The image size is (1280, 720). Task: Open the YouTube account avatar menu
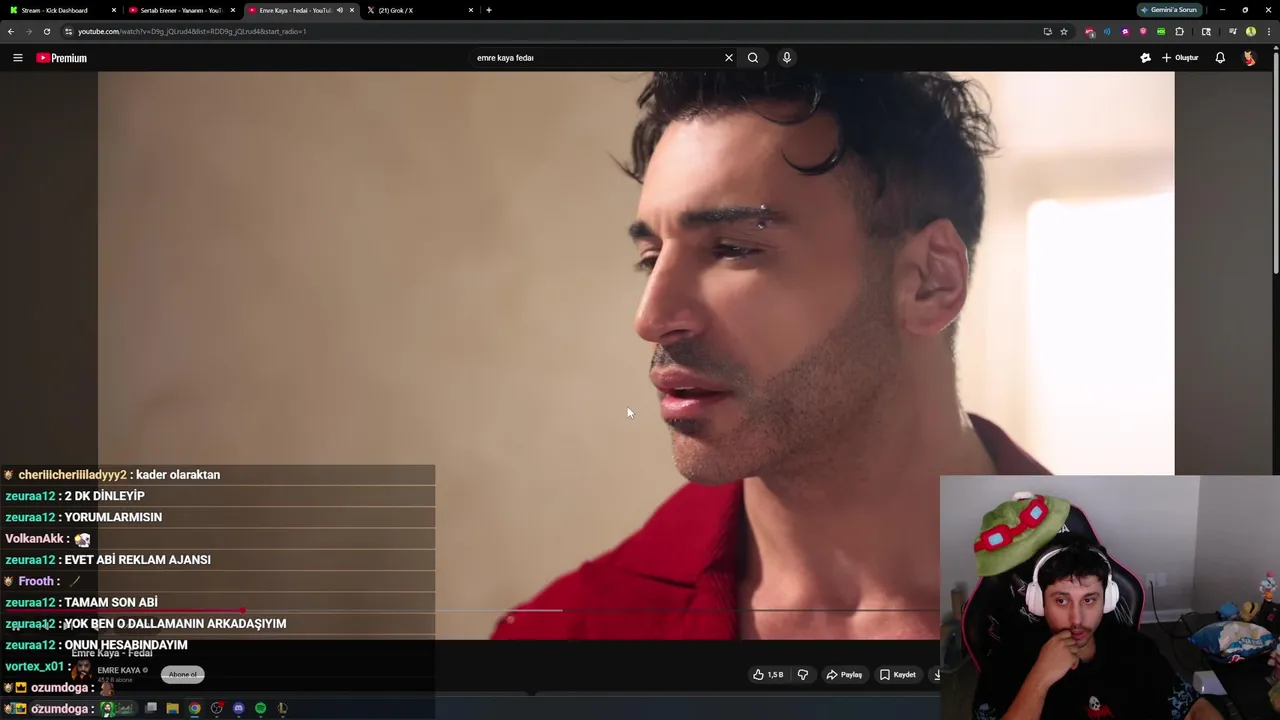click(x=1249, y=58)
